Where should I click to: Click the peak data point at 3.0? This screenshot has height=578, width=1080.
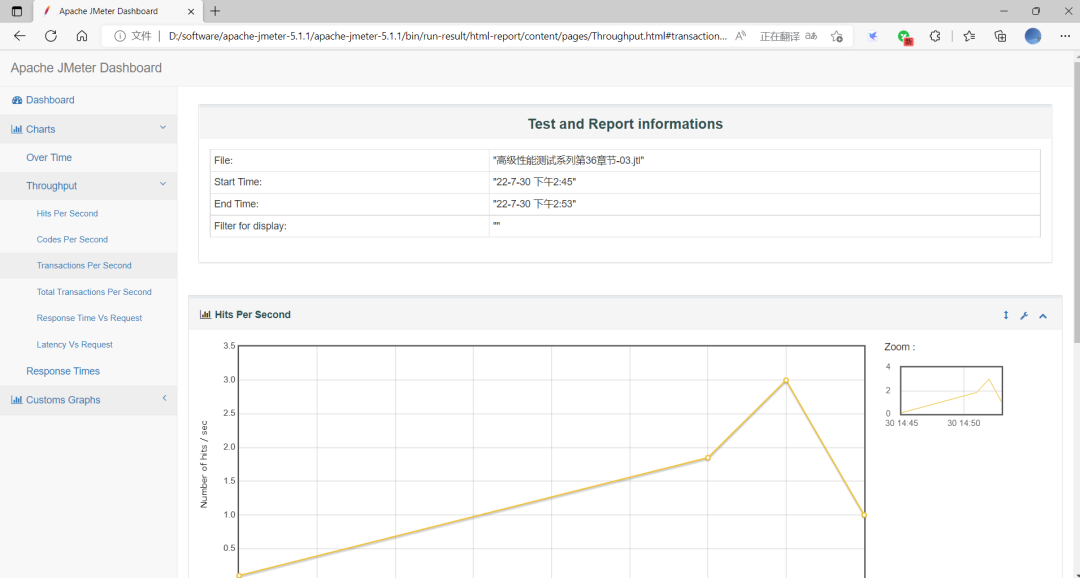click(786, 380)
